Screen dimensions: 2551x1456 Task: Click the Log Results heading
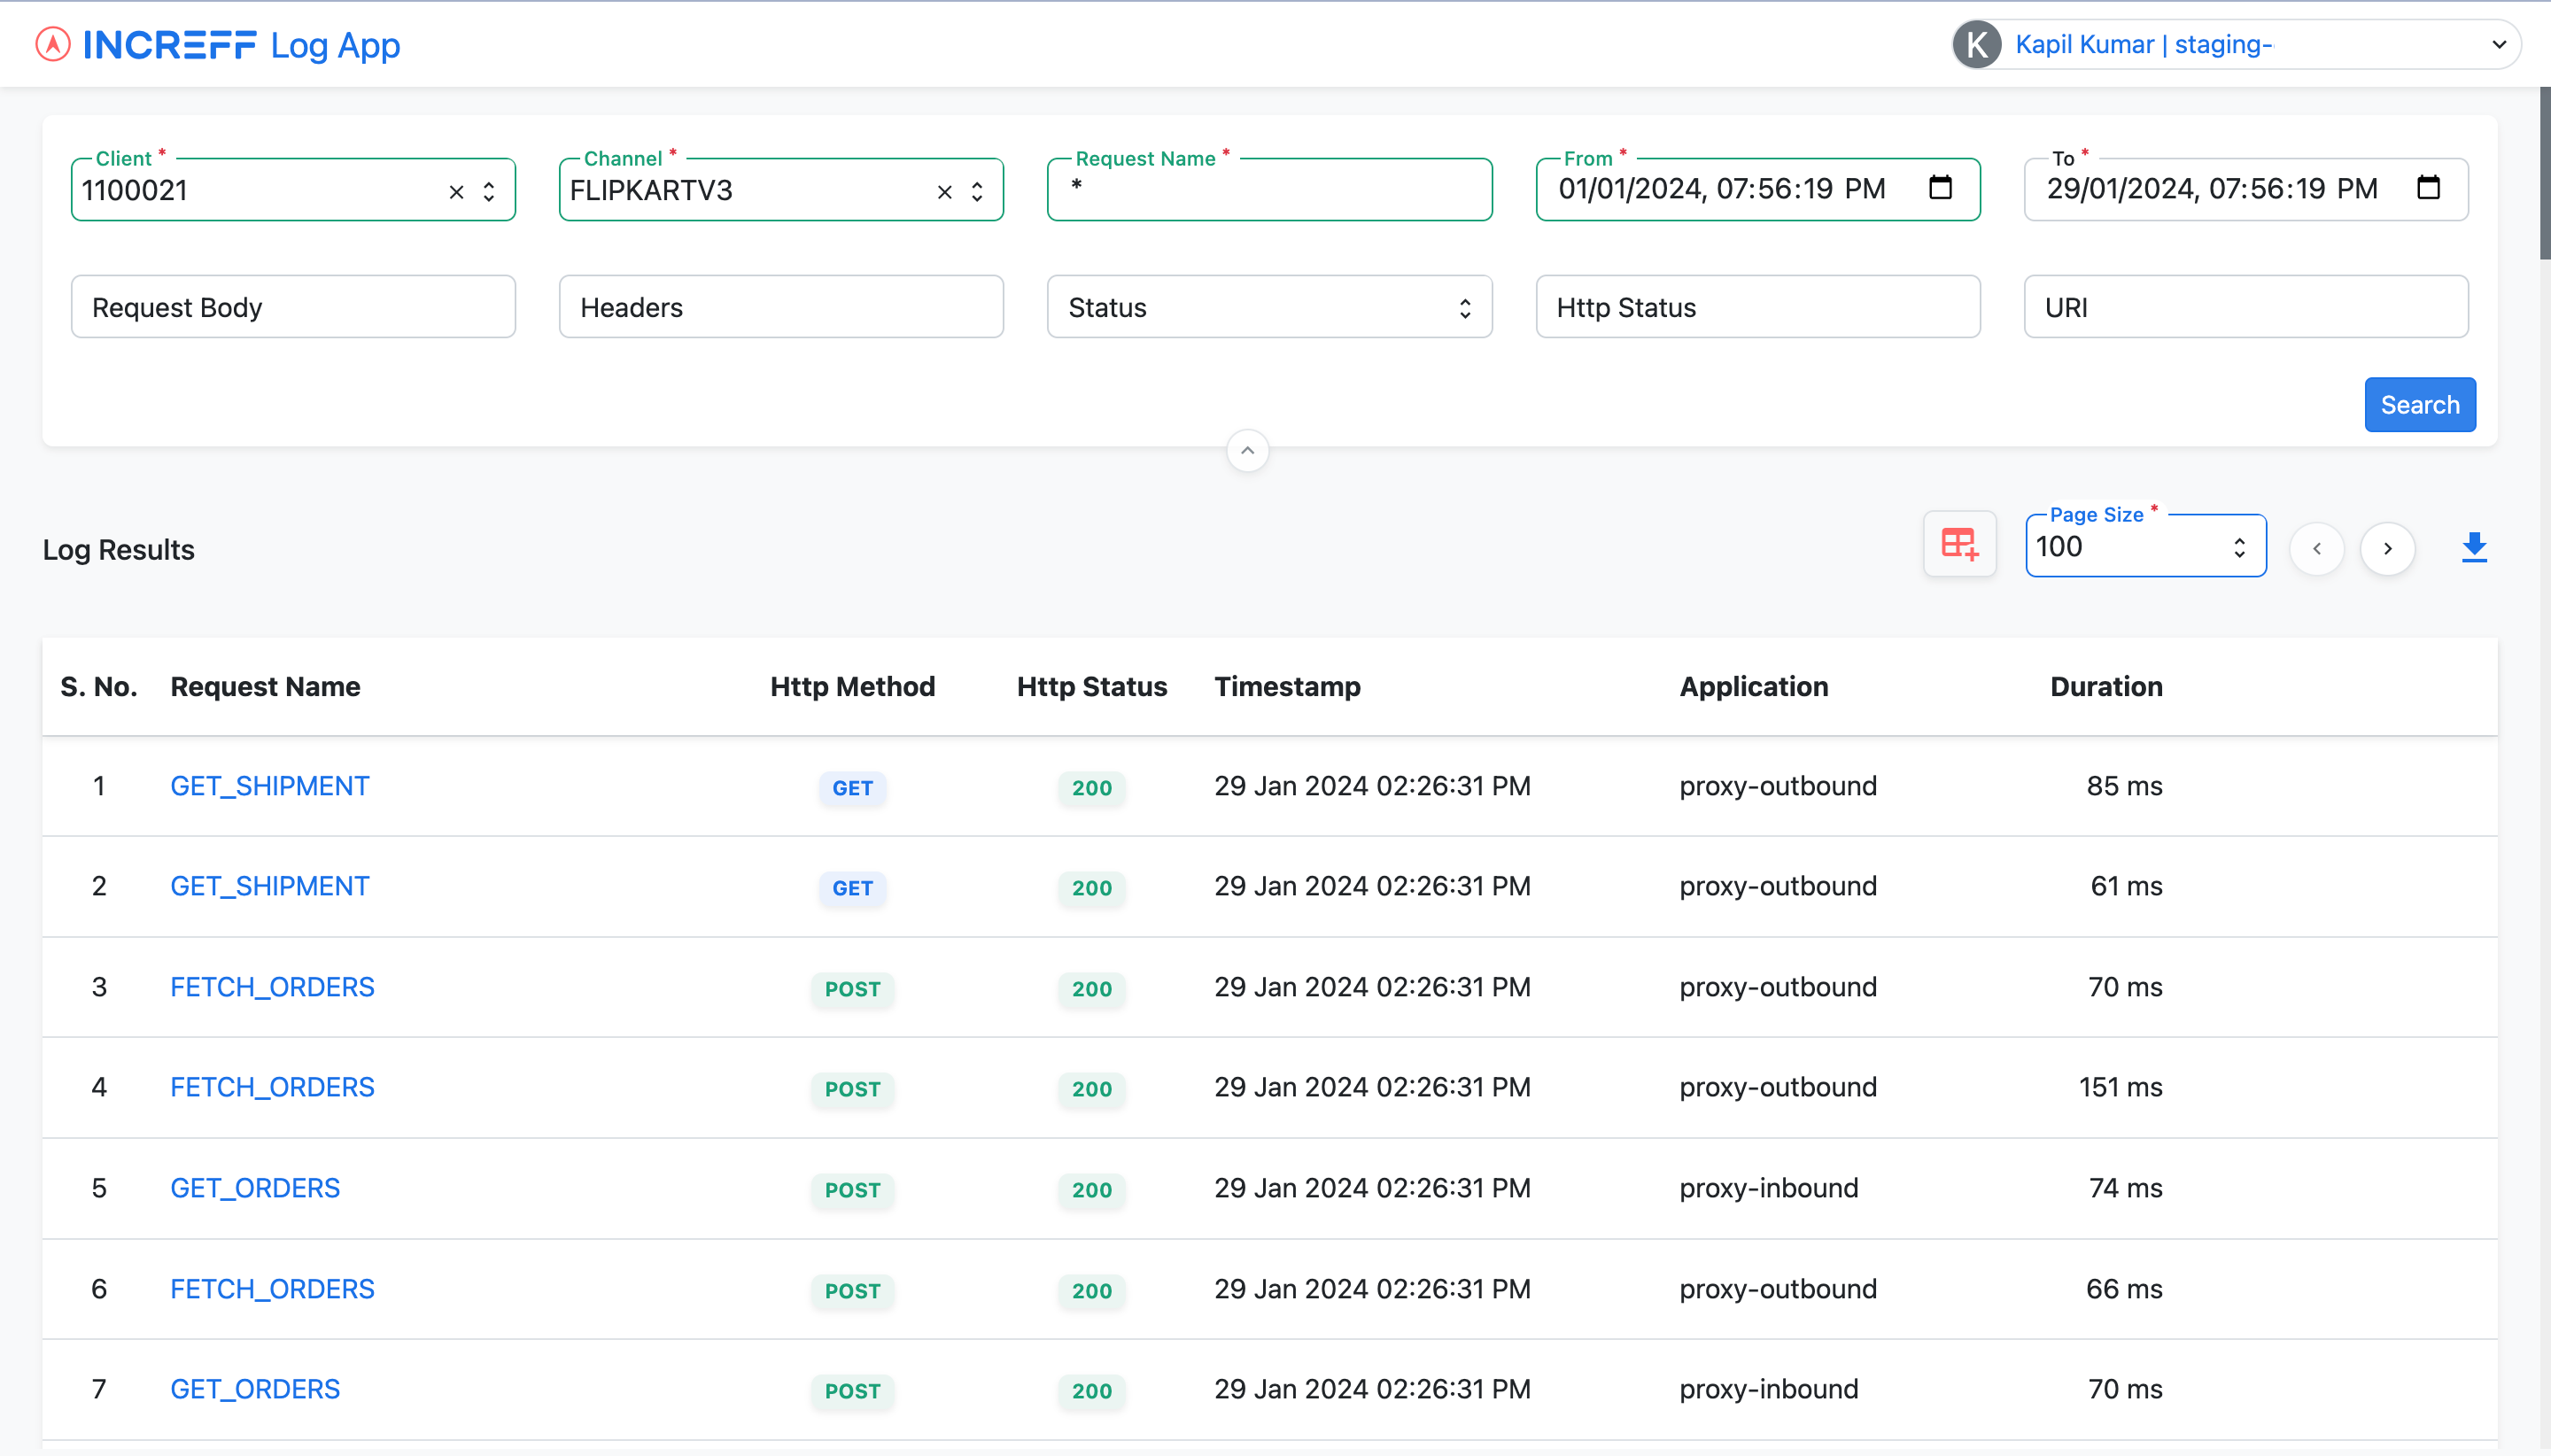click(x=118, y=549)
